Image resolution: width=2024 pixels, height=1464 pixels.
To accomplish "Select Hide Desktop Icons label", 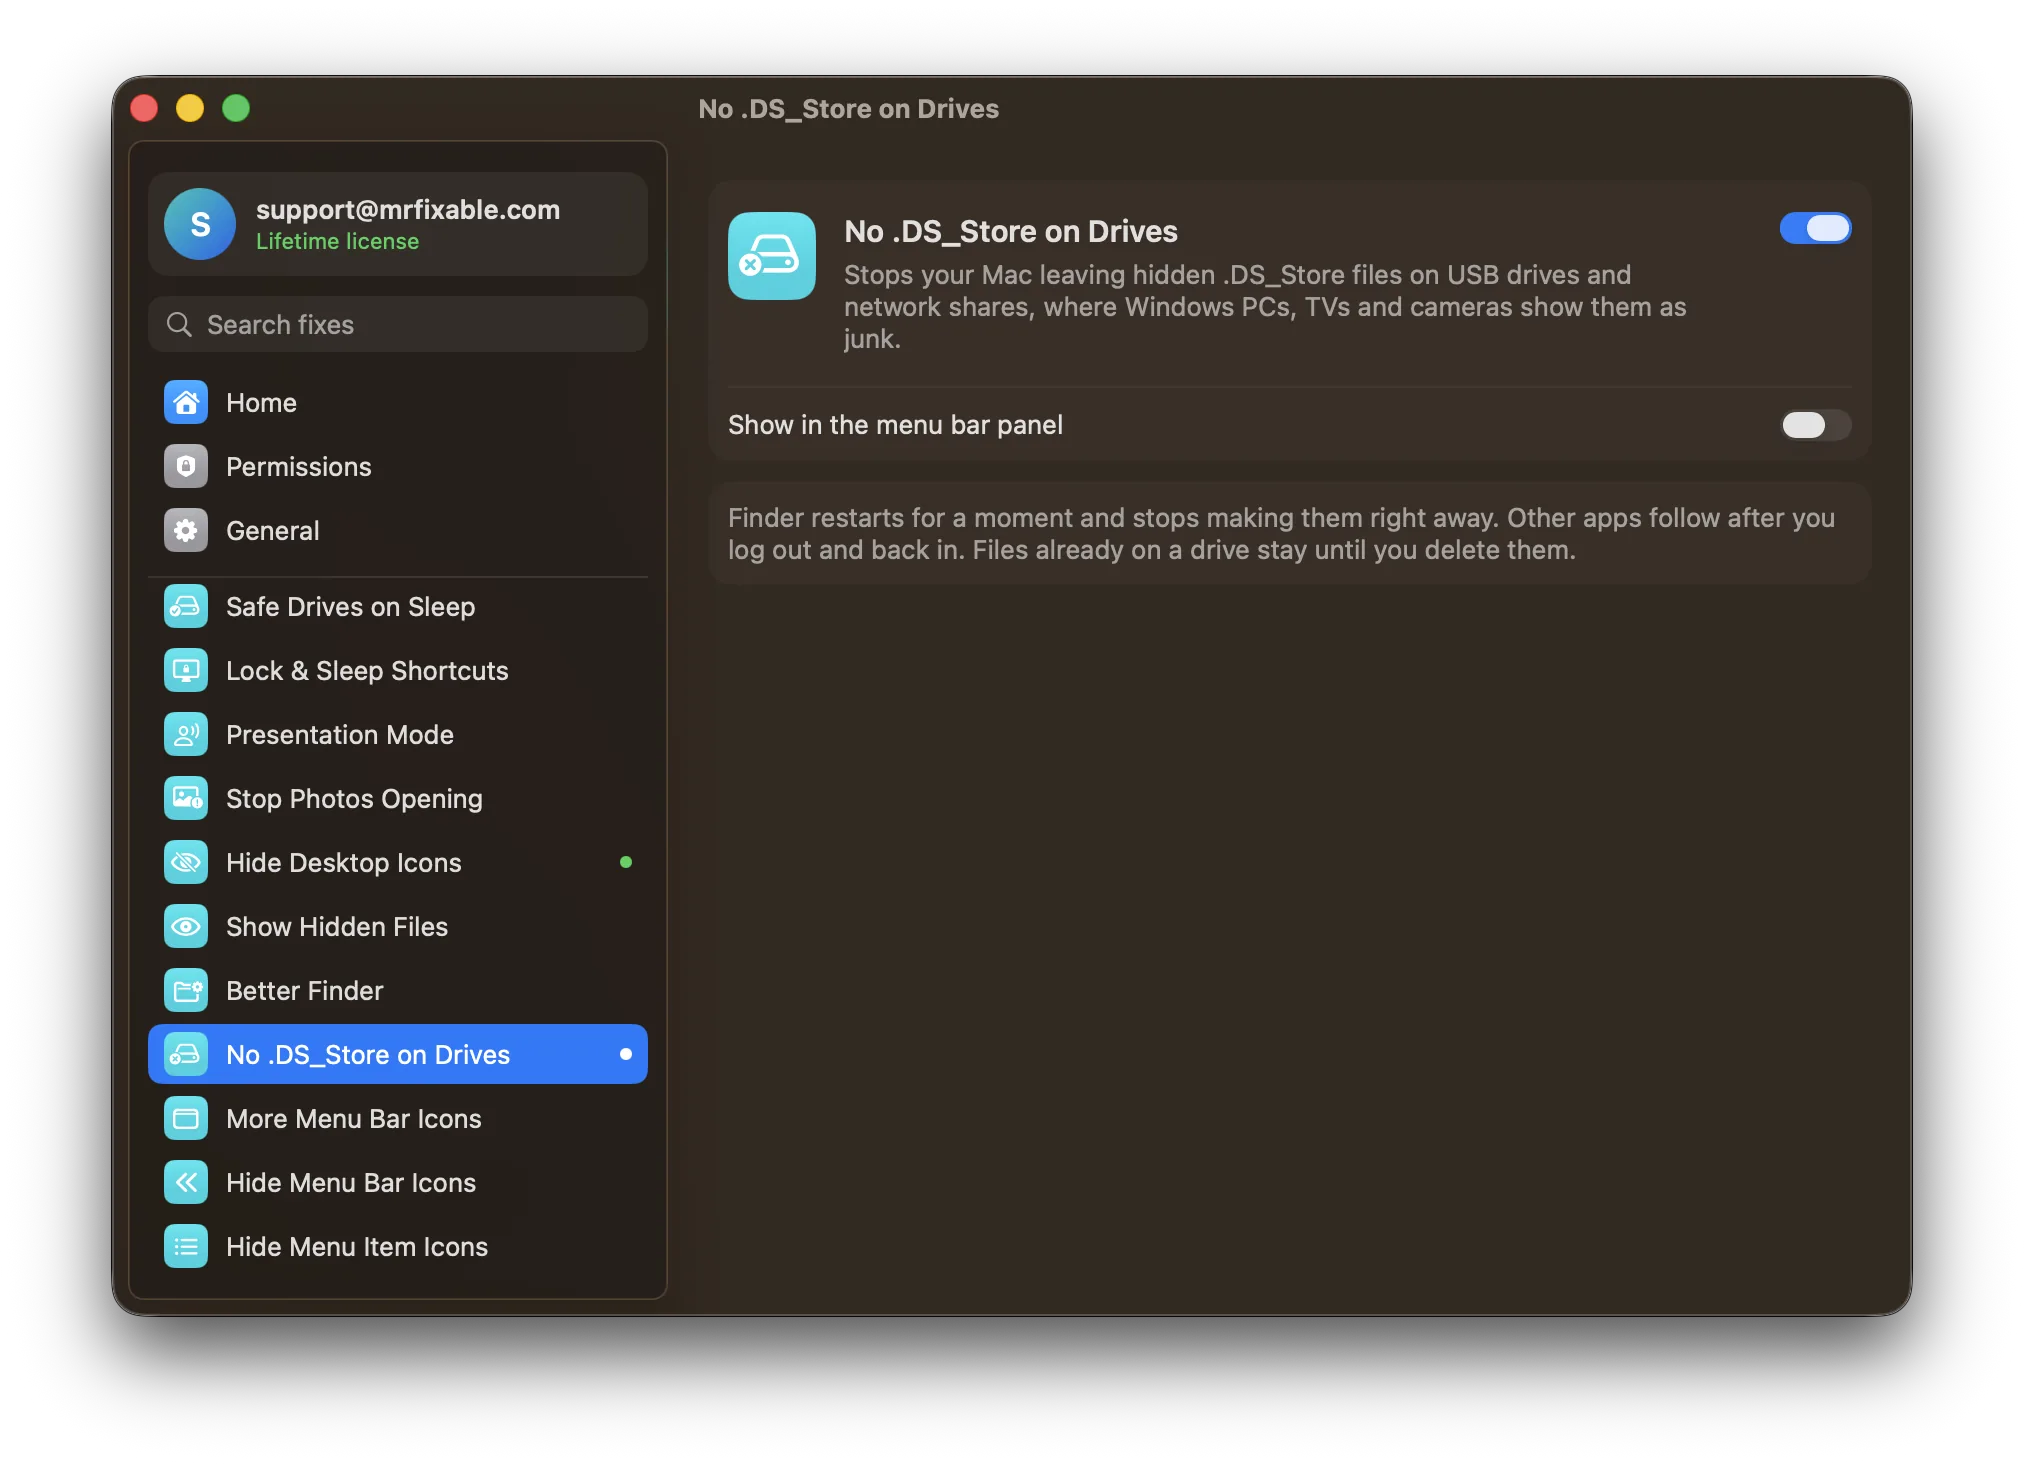I will [x=343, y=862].
